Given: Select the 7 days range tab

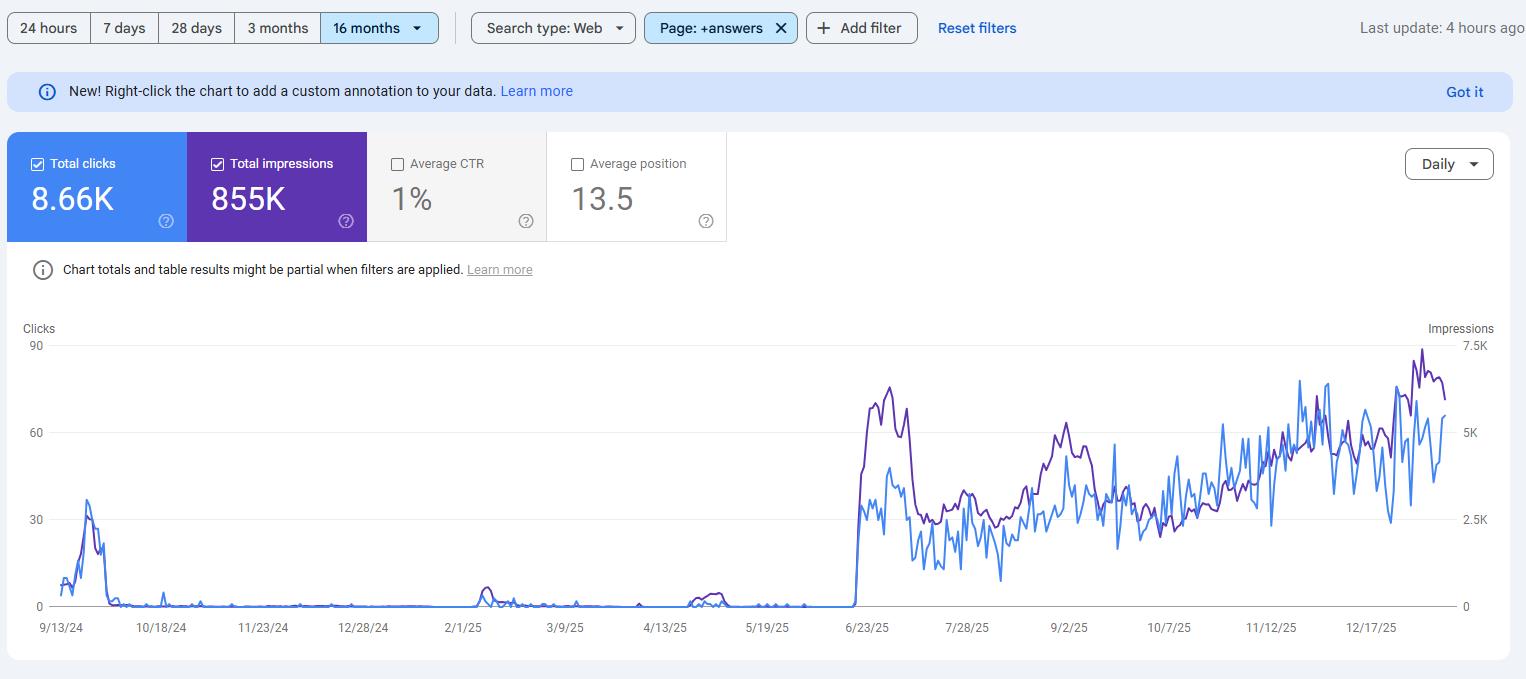Looking at the screenshot, I should [124, 28].
